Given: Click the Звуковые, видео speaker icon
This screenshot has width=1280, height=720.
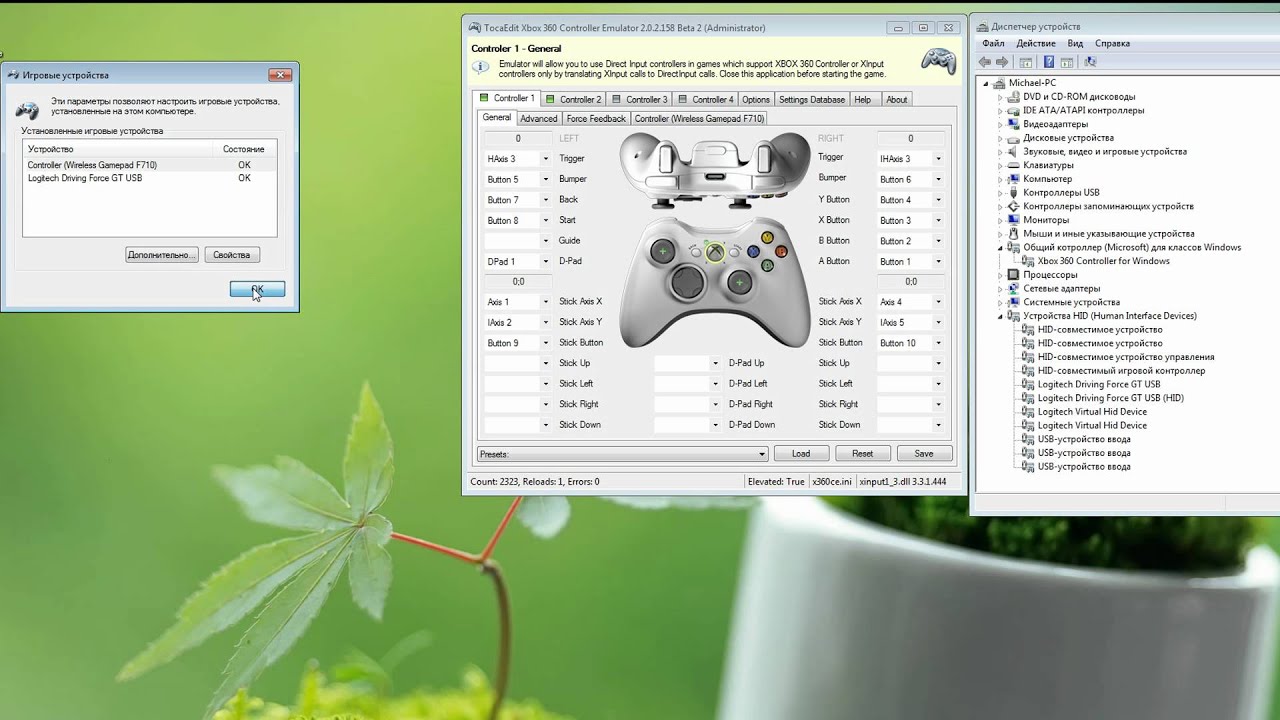Looking at the screenshot, I should click(1014, 152).
